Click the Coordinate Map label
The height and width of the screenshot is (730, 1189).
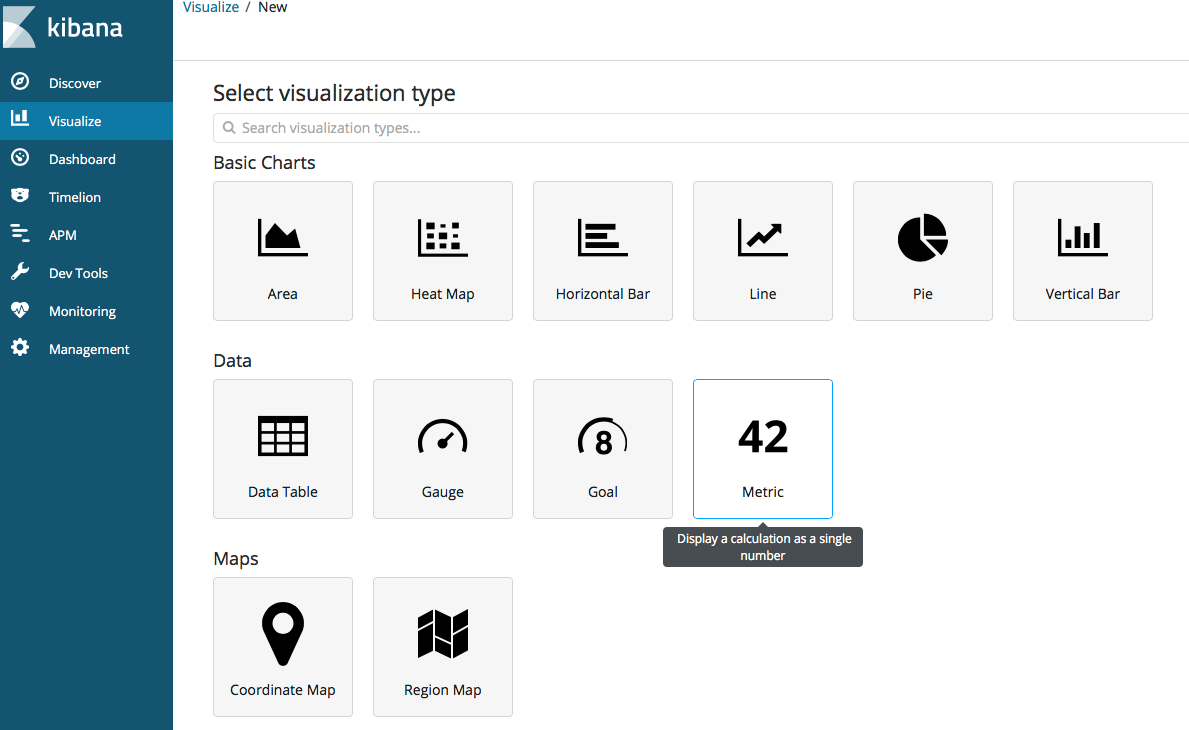click(283, 690)
